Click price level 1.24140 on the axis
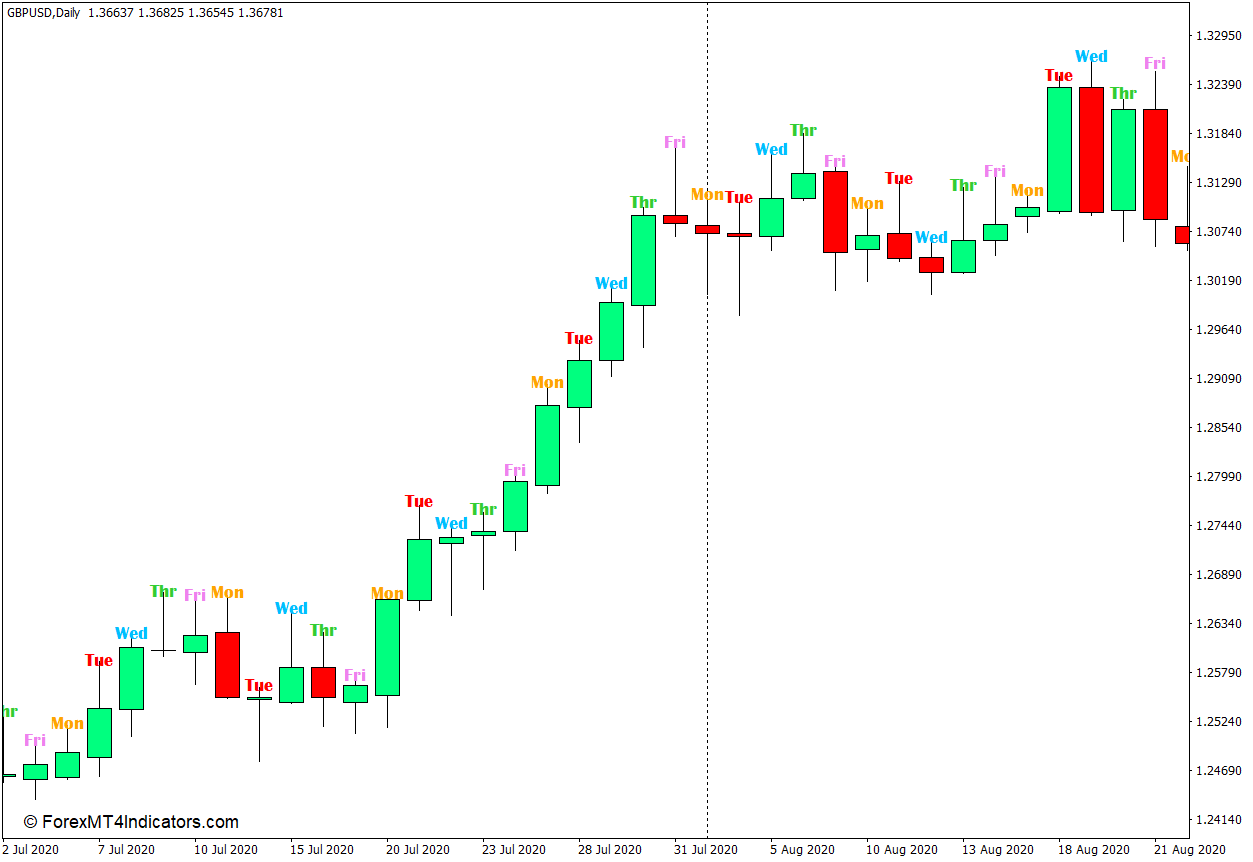The height and width of the screenshot is (862, 1253). (x=1218, y=820)
